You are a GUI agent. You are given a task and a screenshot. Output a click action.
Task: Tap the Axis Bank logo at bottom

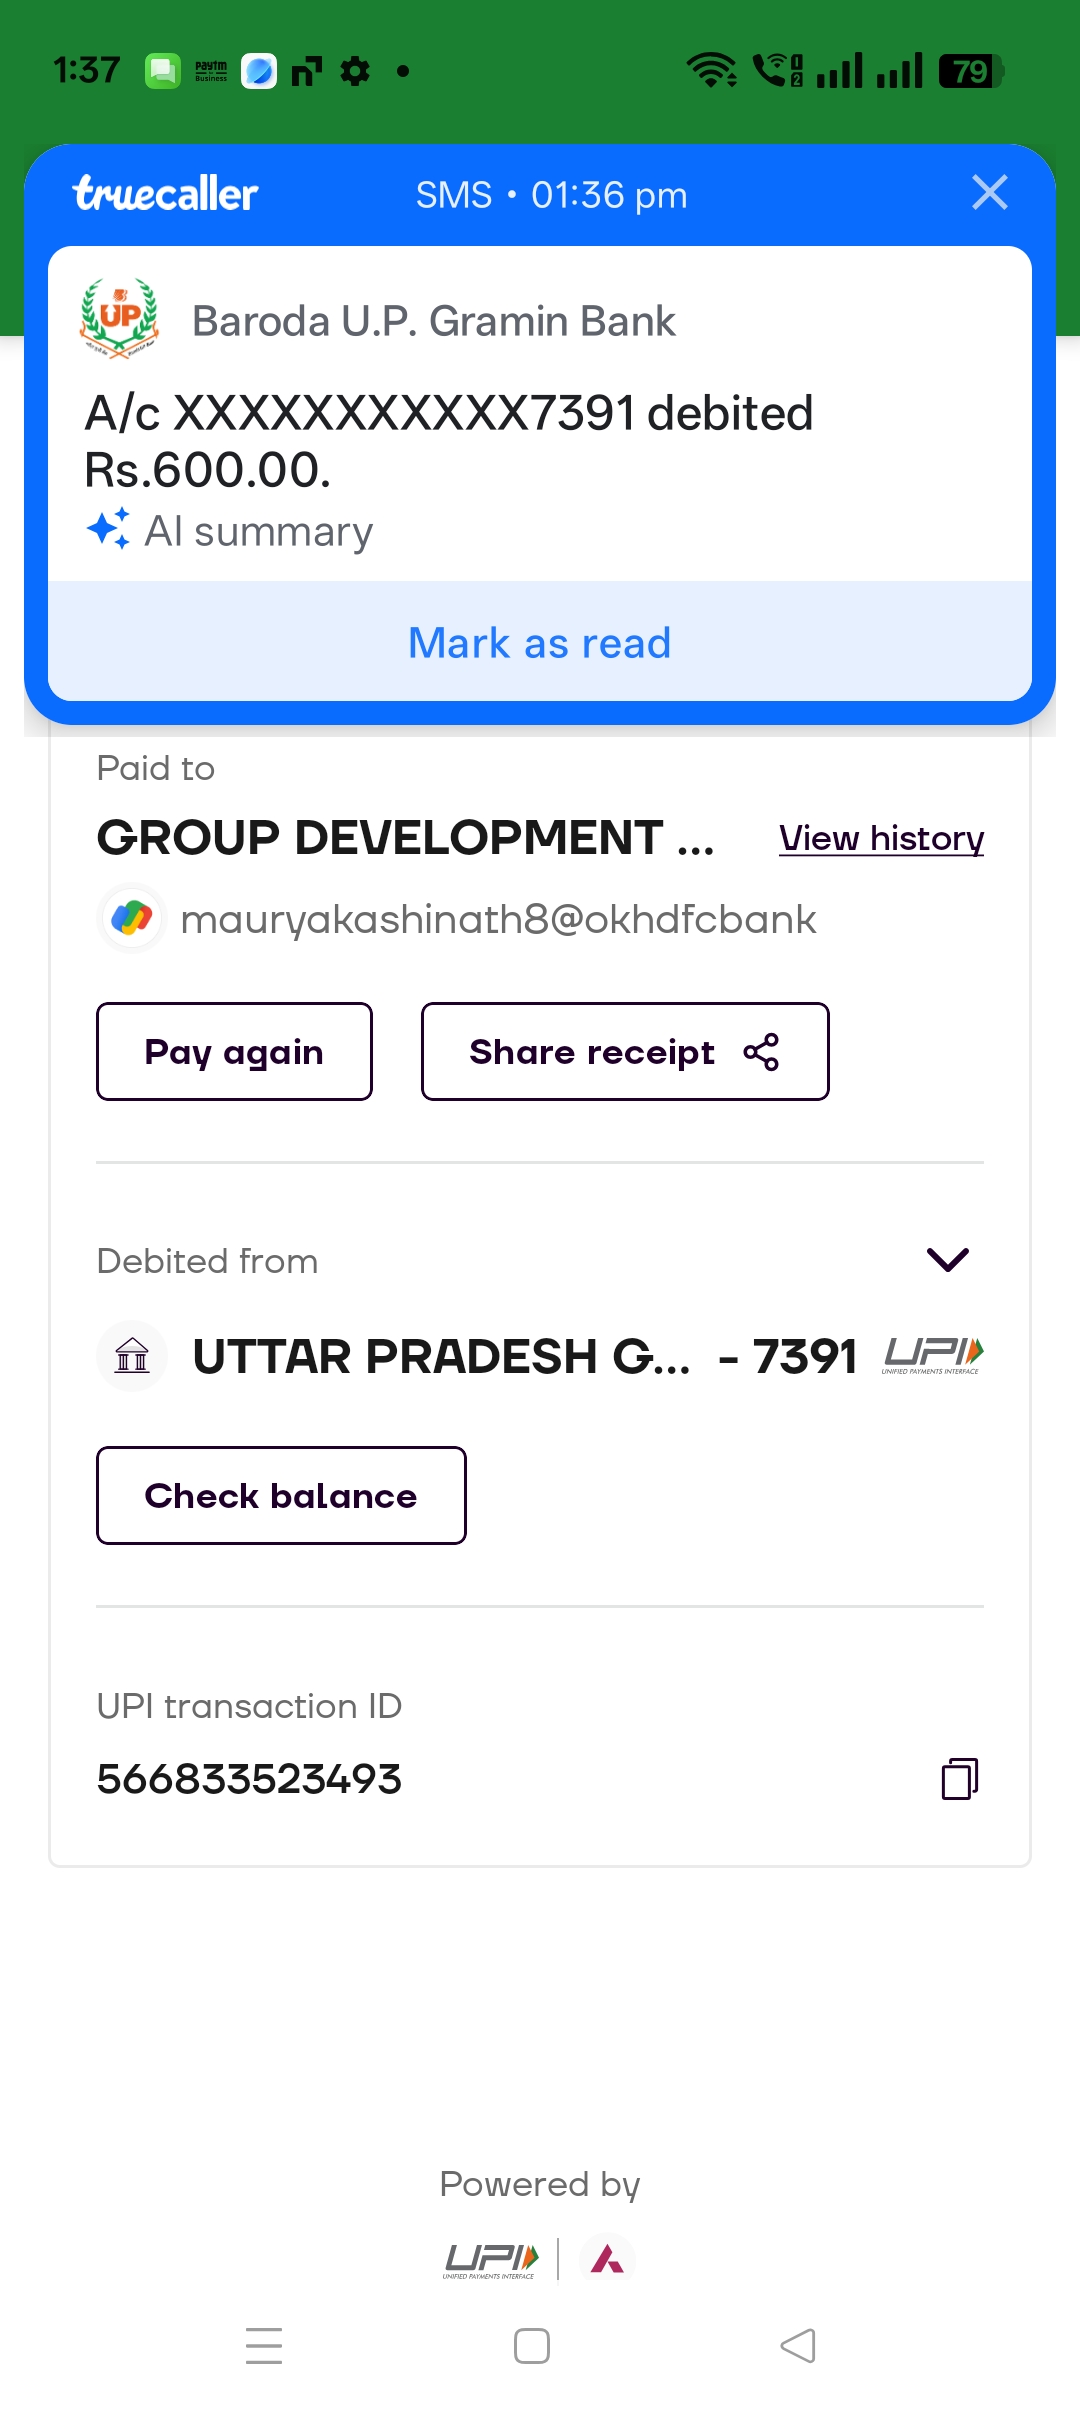pyautogui.click(x=607, y=2259)
